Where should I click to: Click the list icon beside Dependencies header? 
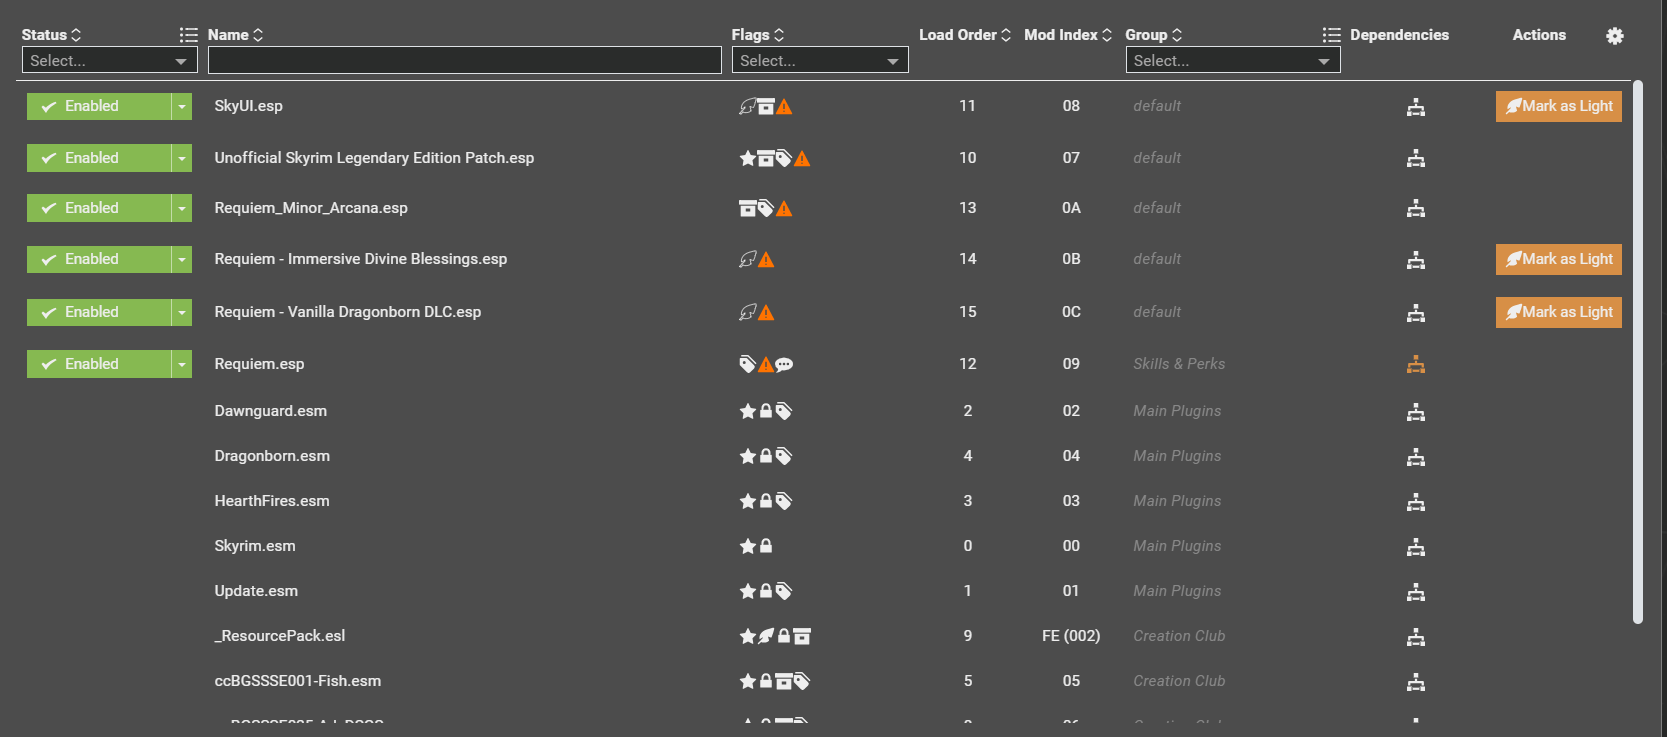click(x=1331, y=35)
